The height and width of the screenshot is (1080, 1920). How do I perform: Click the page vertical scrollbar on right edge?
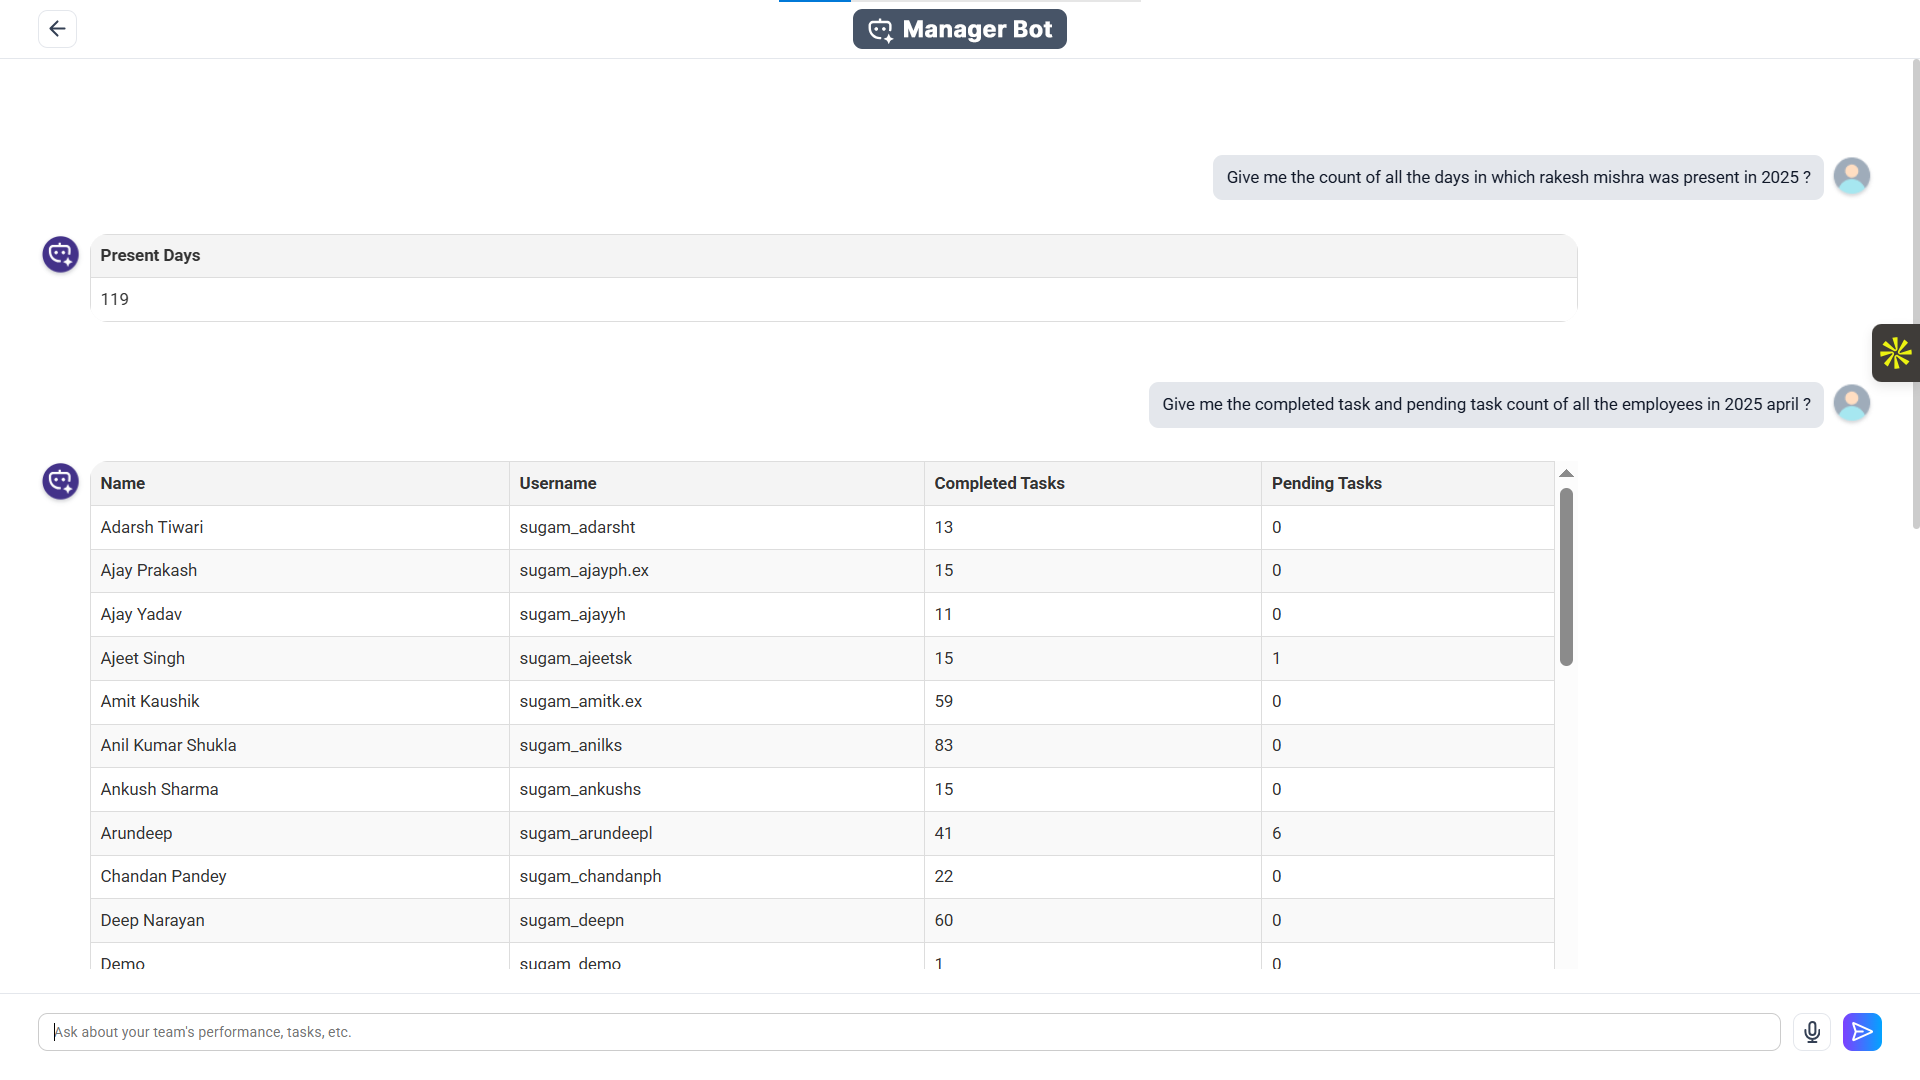(1915, 293)
